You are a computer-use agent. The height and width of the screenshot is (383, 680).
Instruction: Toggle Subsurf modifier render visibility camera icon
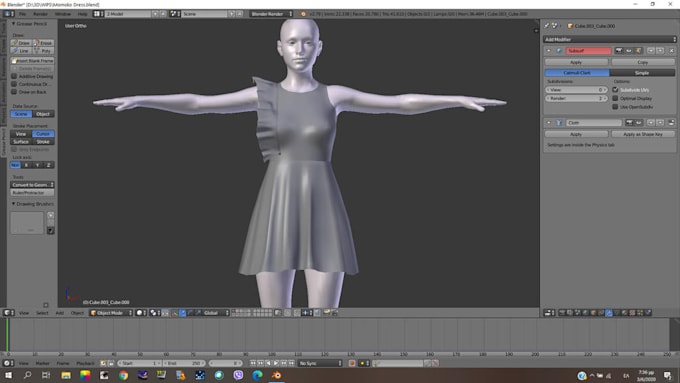619,51
